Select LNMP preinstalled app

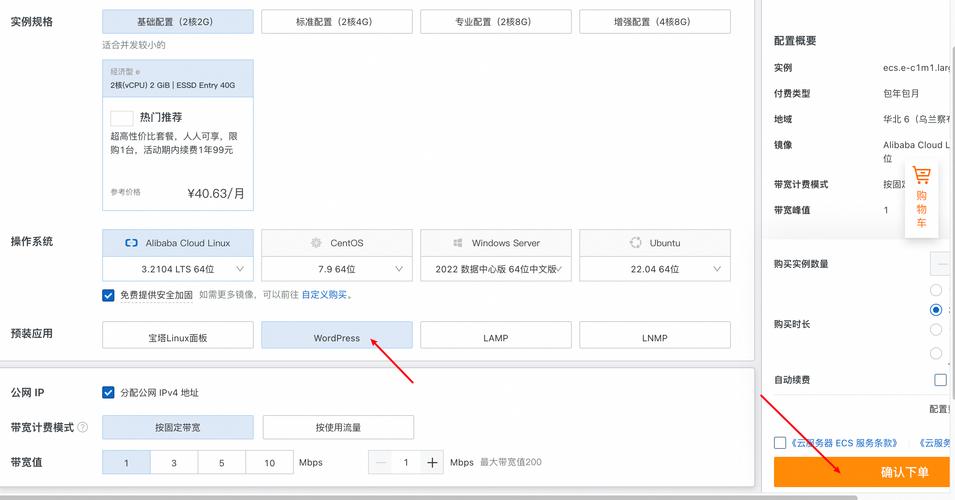[655, 336]
